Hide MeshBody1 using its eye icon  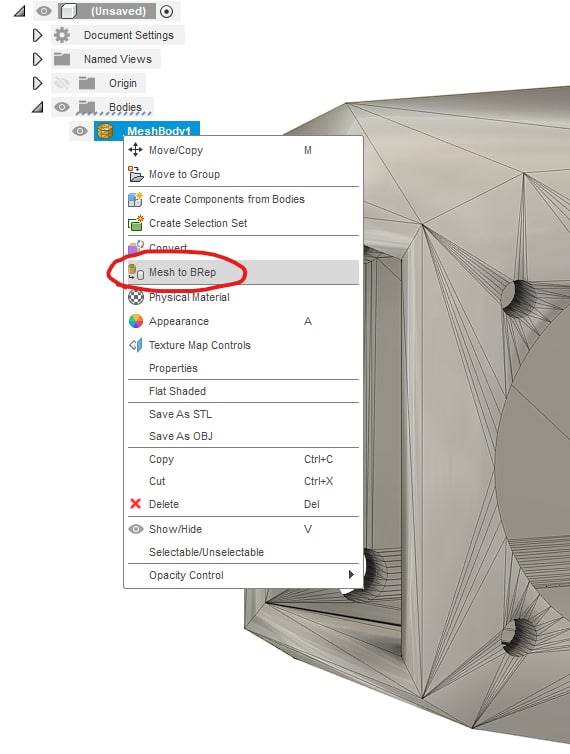point(80,131)
